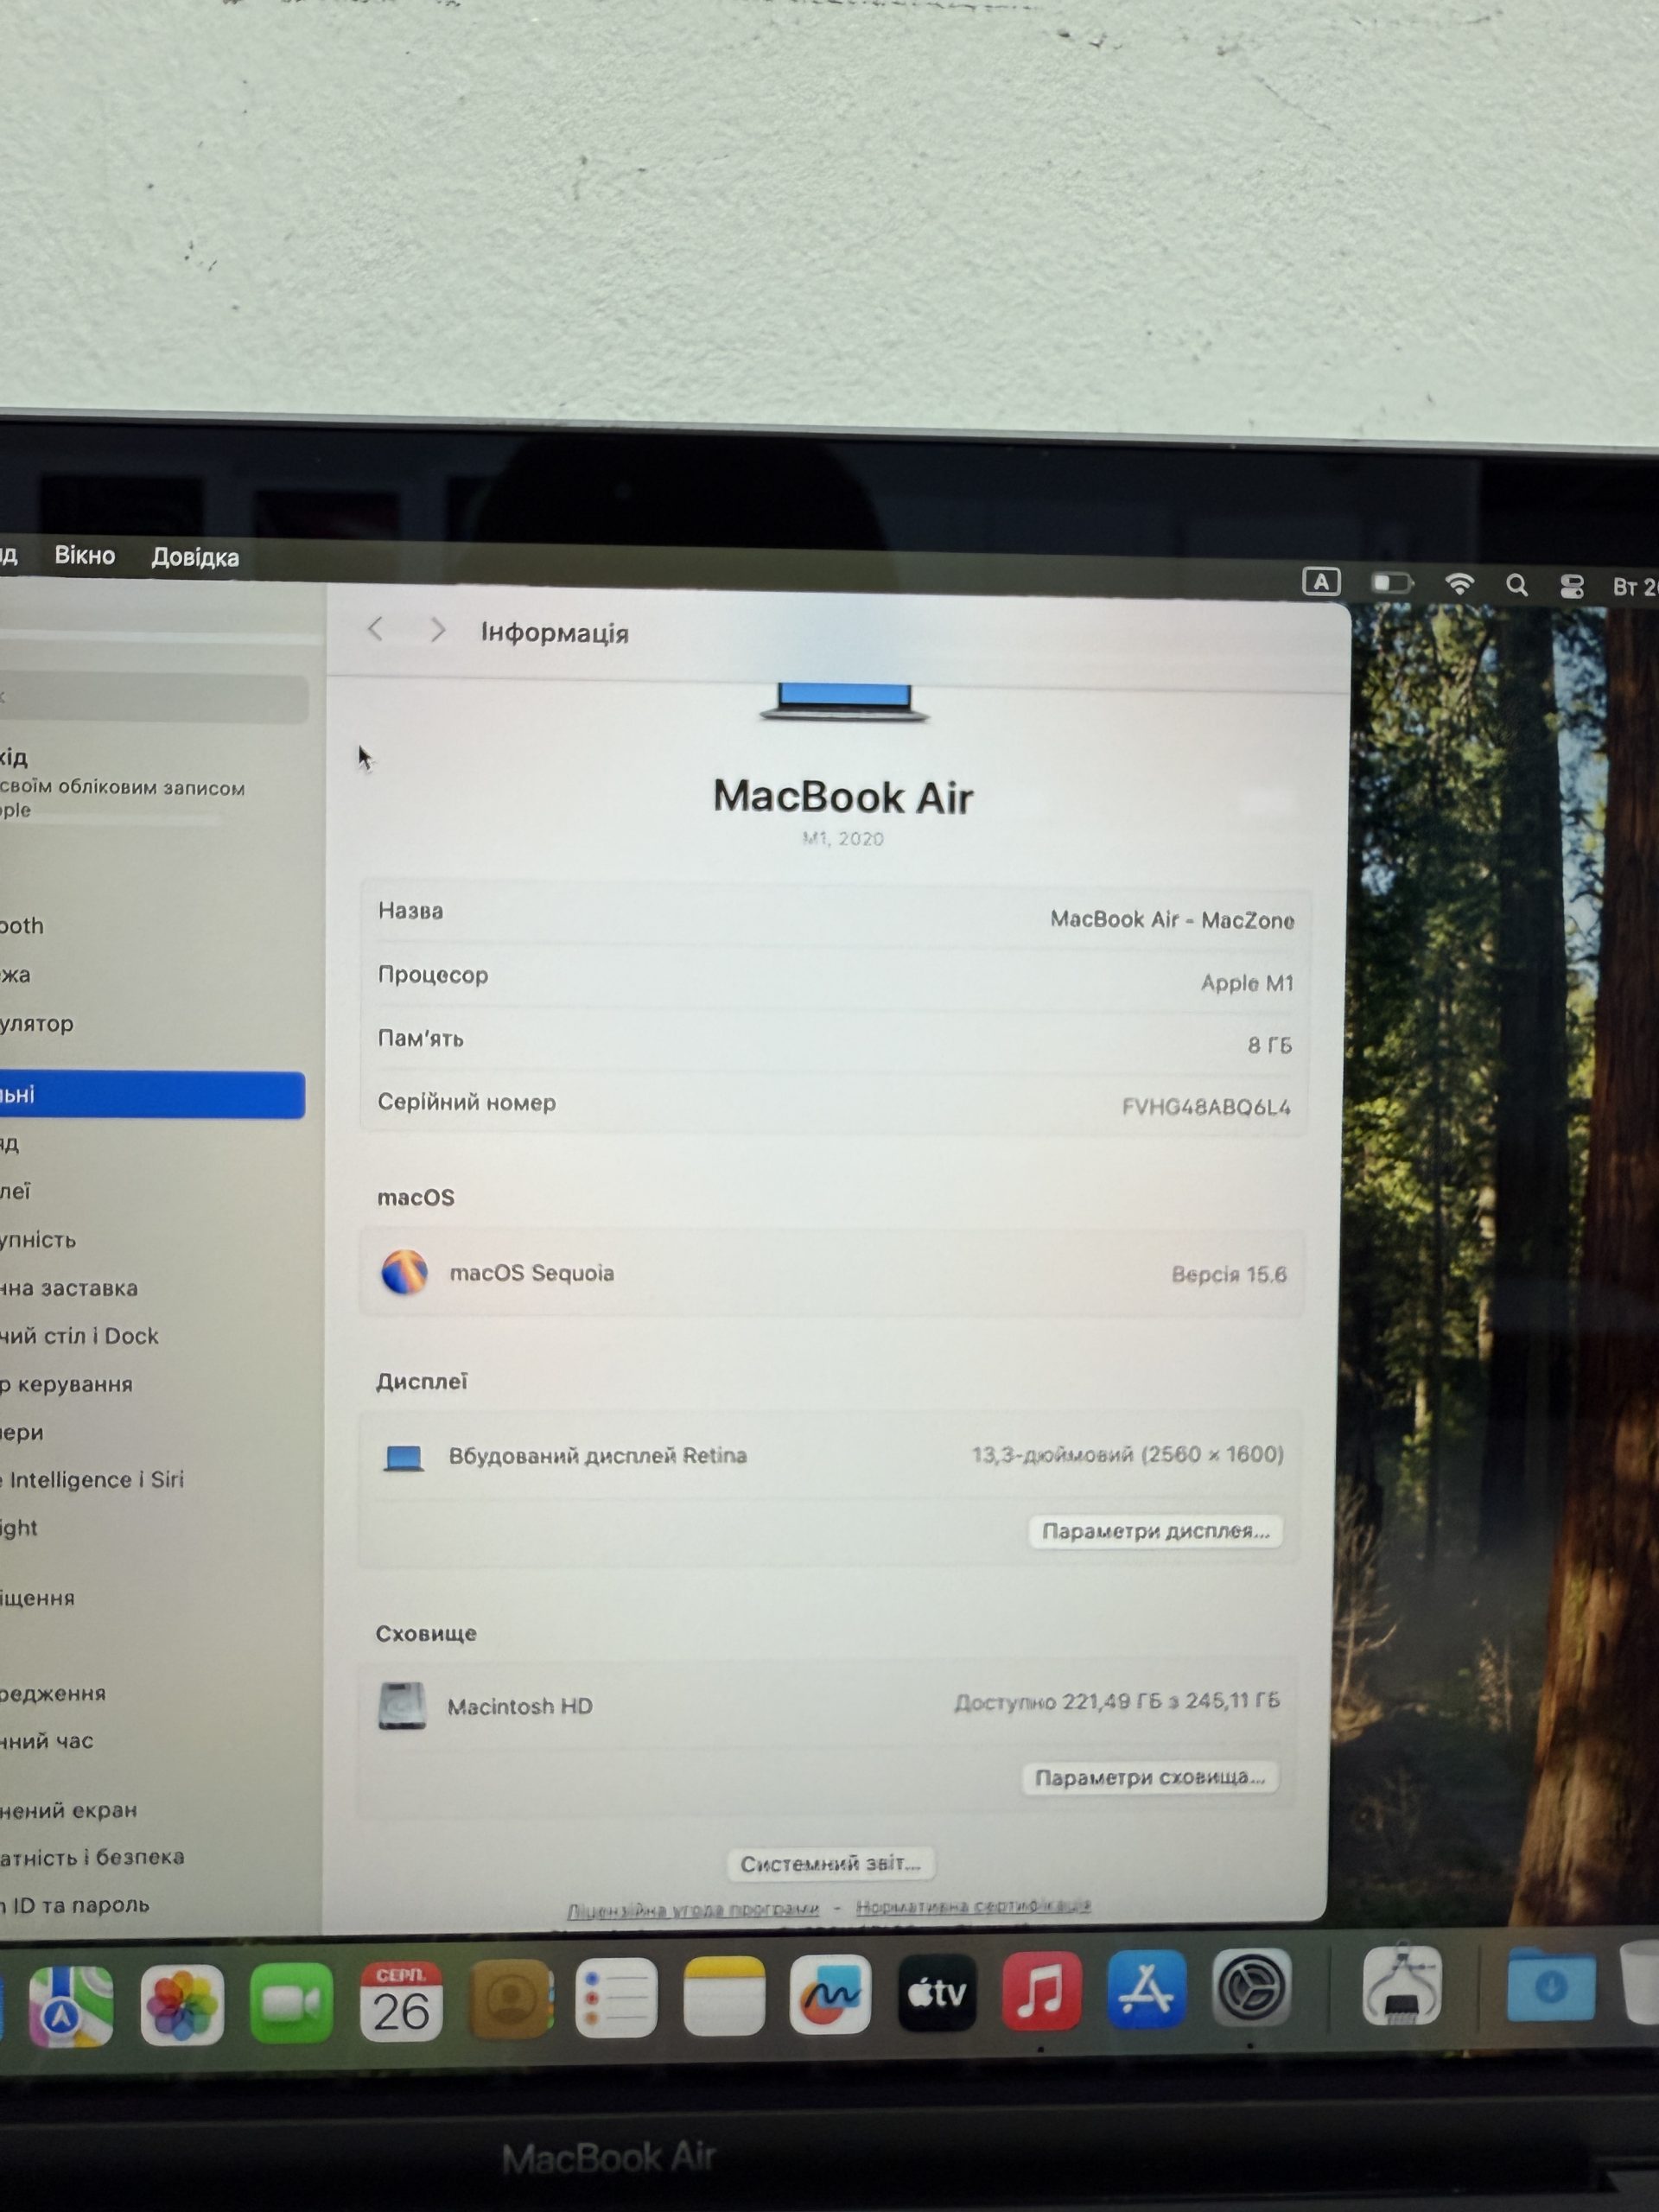Open Spotlight search in menu bar

[1517, 585]
